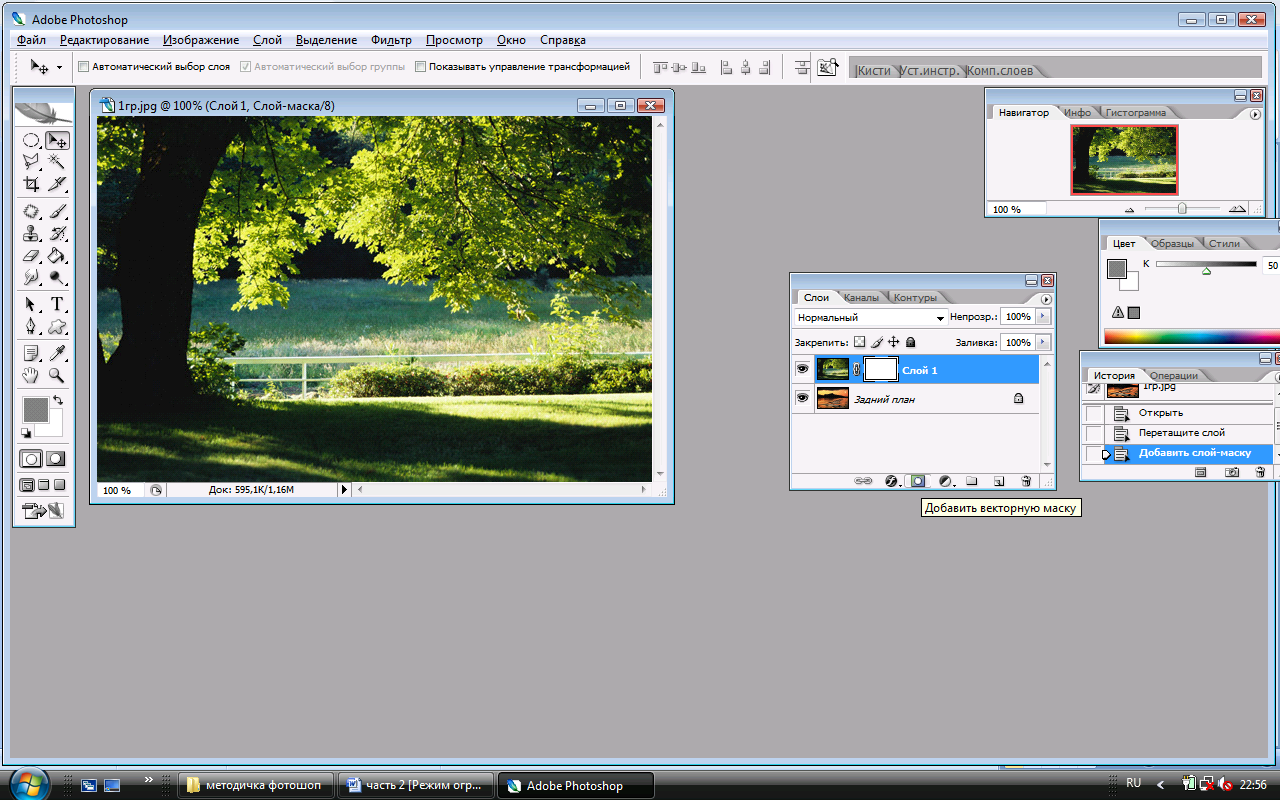This screenshot has height=800, width=1280.
Task: Switch to the Гистограмма tab
Action: click(x=1135, y=113)
